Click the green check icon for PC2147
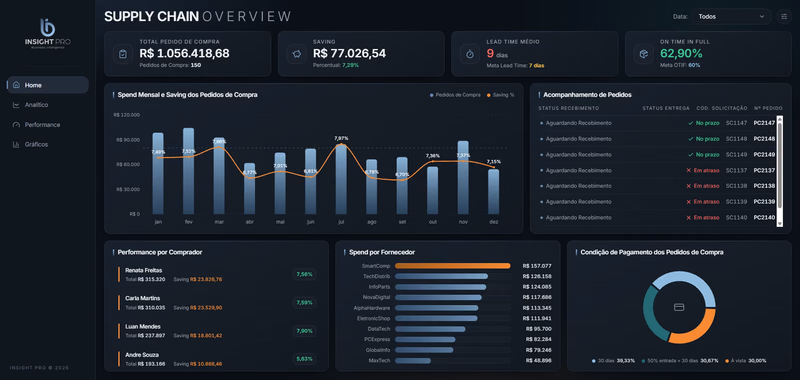800x380 pixels. 690,123
